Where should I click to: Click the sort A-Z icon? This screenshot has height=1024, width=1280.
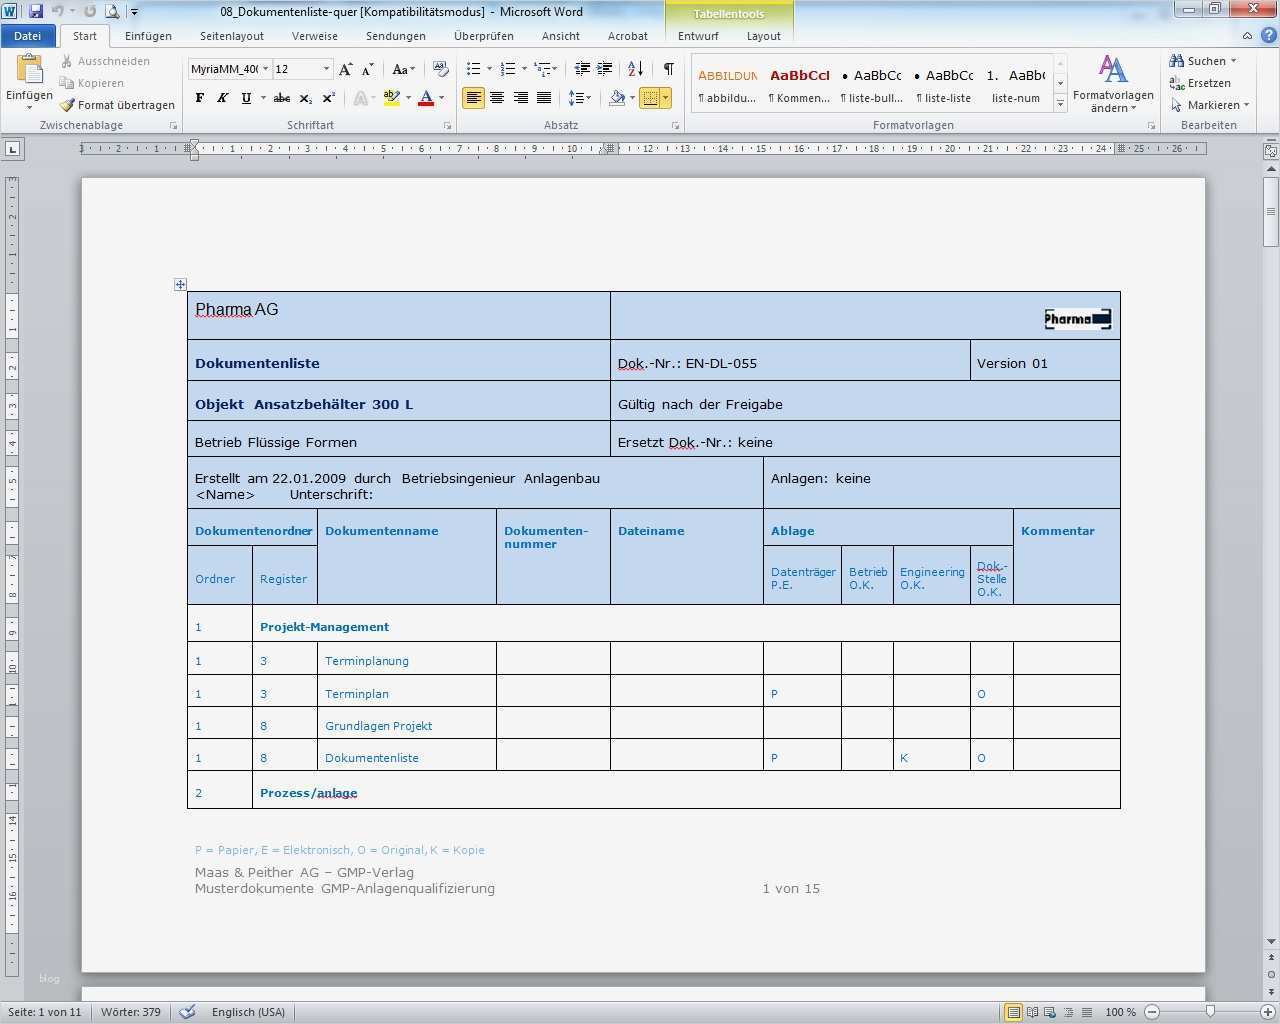click(635, 69)
